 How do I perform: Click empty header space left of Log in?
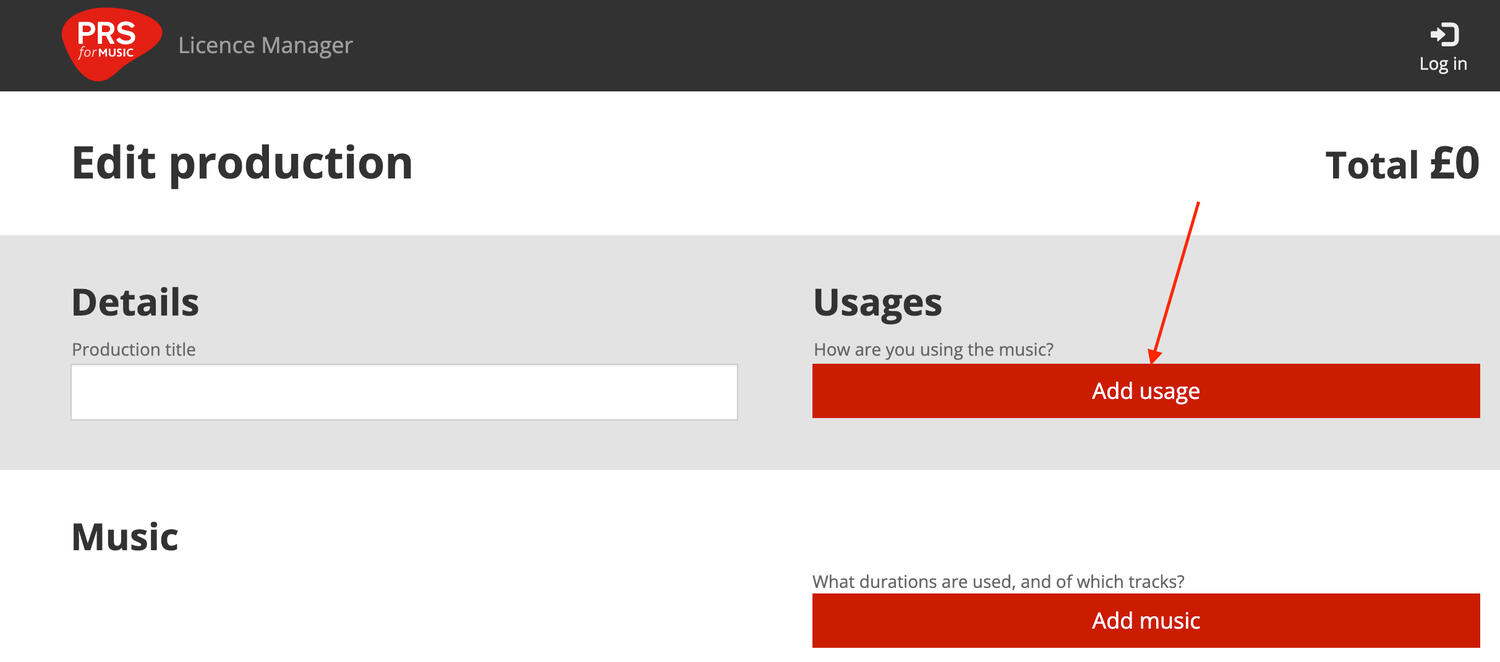point(900,46)
